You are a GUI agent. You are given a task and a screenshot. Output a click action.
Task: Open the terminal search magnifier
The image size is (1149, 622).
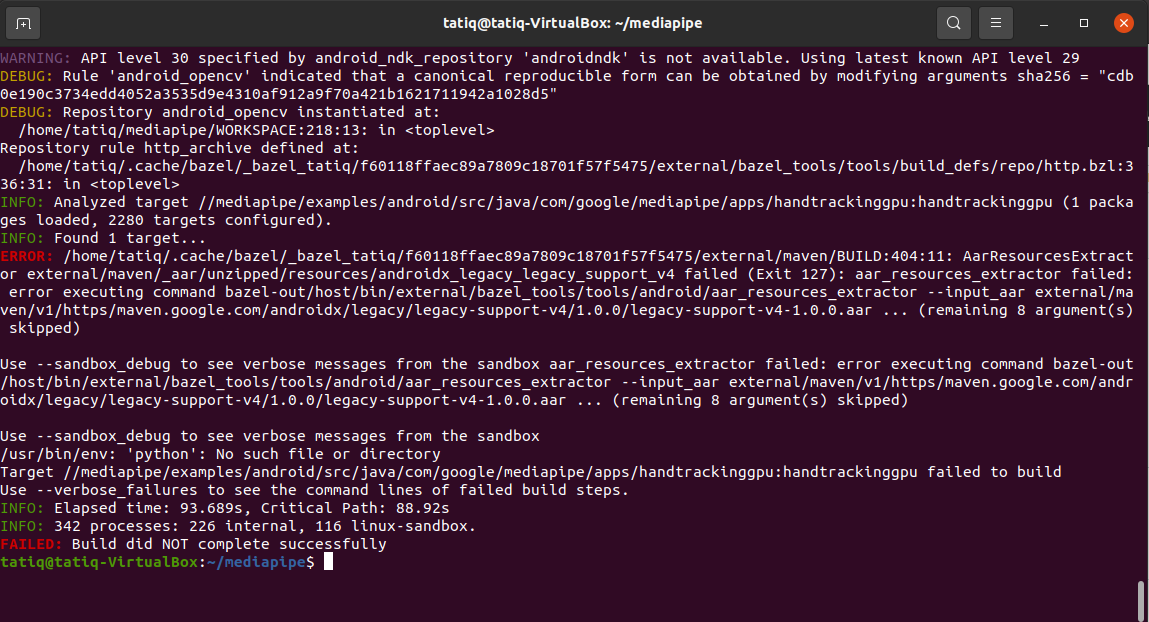[x=953, y=22]
